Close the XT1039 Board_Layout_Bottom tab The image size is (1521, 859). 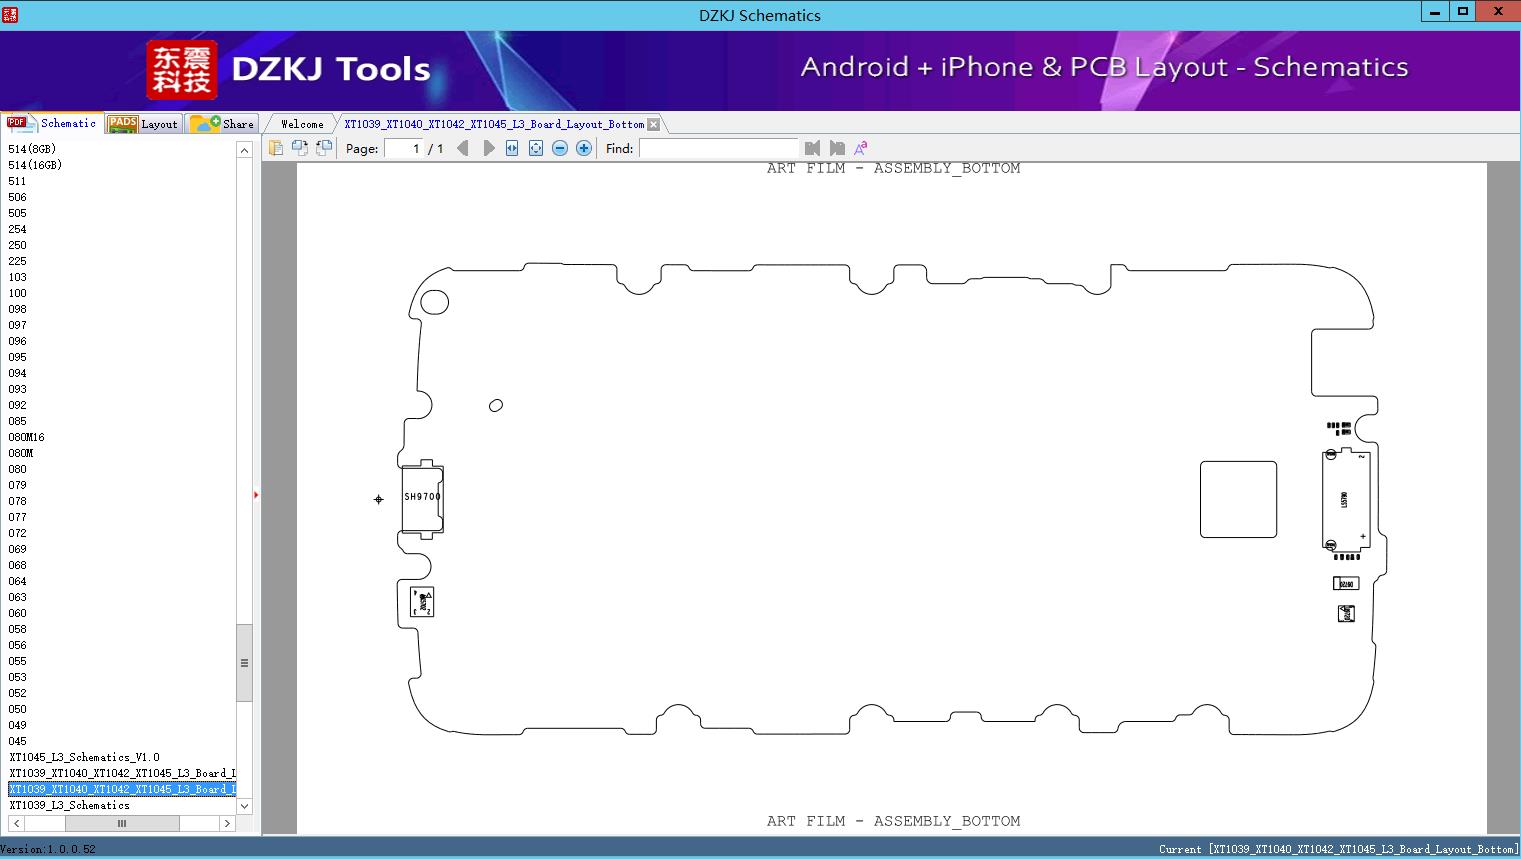[653, 124]
